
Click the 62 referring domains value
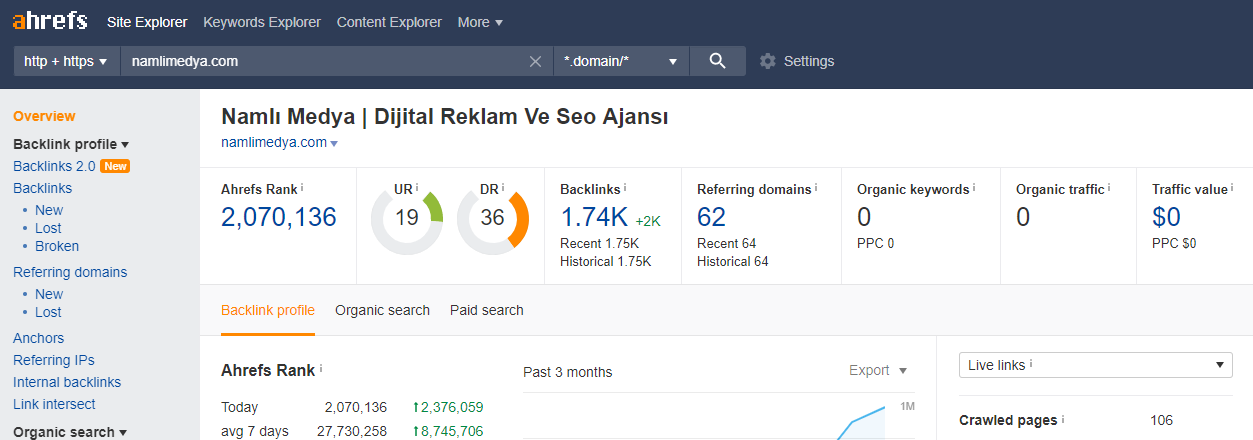712,217
